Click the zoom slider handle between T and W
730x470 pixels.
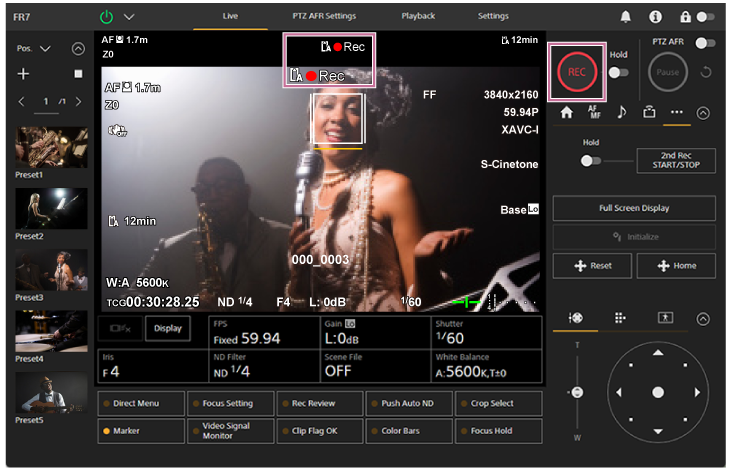576,392
